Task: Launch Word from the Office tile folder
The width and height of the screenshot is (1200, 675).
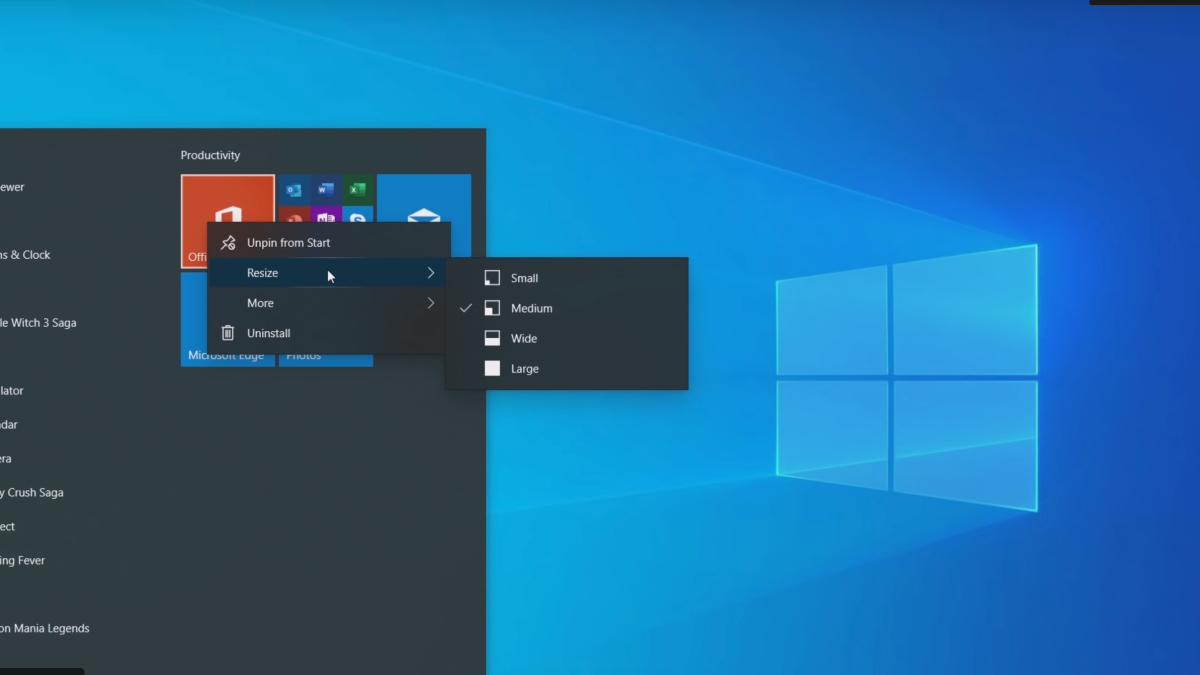Action: point(325,189)
